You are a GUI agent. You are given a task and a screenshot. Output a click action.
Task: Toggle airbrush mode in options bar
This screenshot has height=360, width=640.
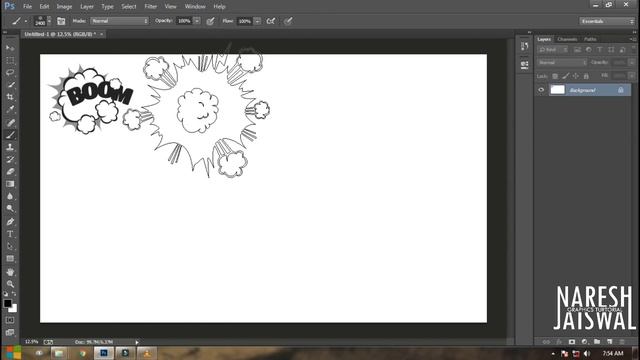(x=271, y=21)
